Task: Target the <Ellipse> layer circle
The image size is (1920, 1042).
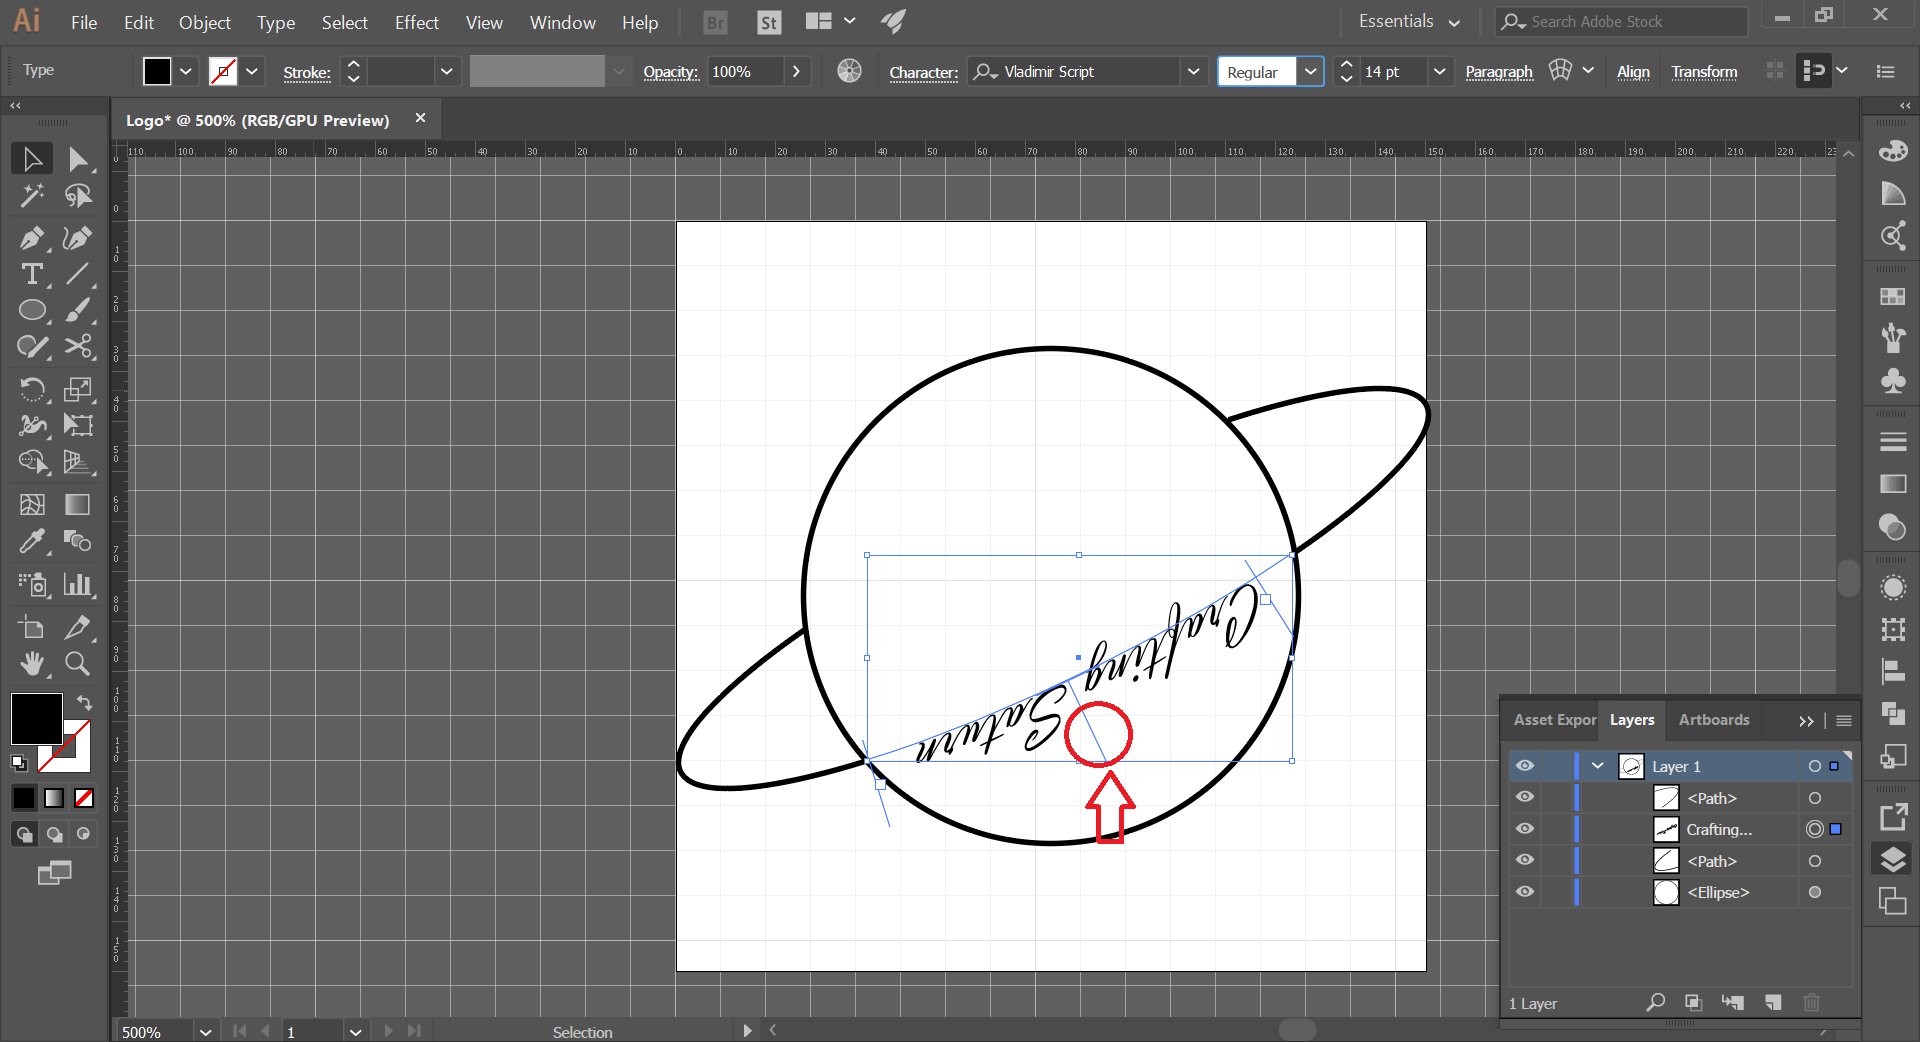Action: point(1814,892)
